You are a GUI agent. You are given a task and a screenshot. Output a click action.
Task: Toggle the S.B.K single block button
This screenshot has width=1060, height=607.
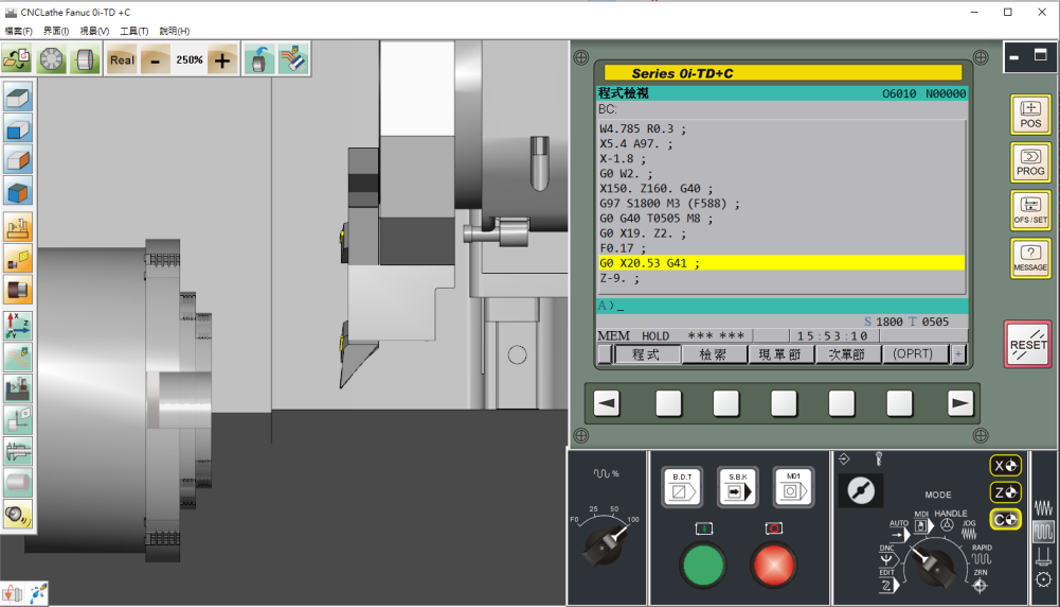[738, 487]
